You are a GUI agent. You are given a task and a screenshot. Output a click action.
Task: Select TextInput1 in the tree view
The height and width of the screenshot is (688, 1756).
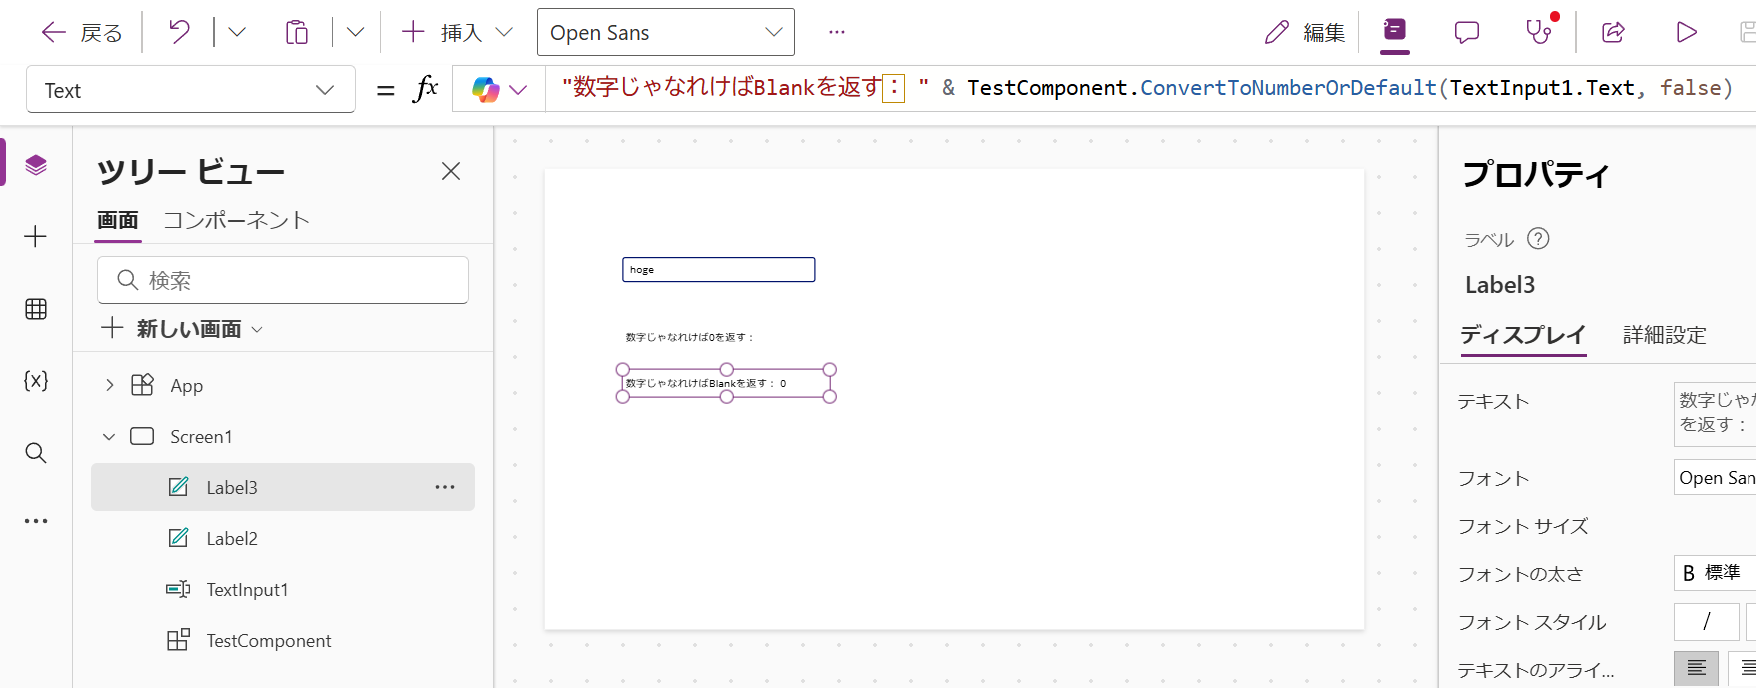click(246, 589)
